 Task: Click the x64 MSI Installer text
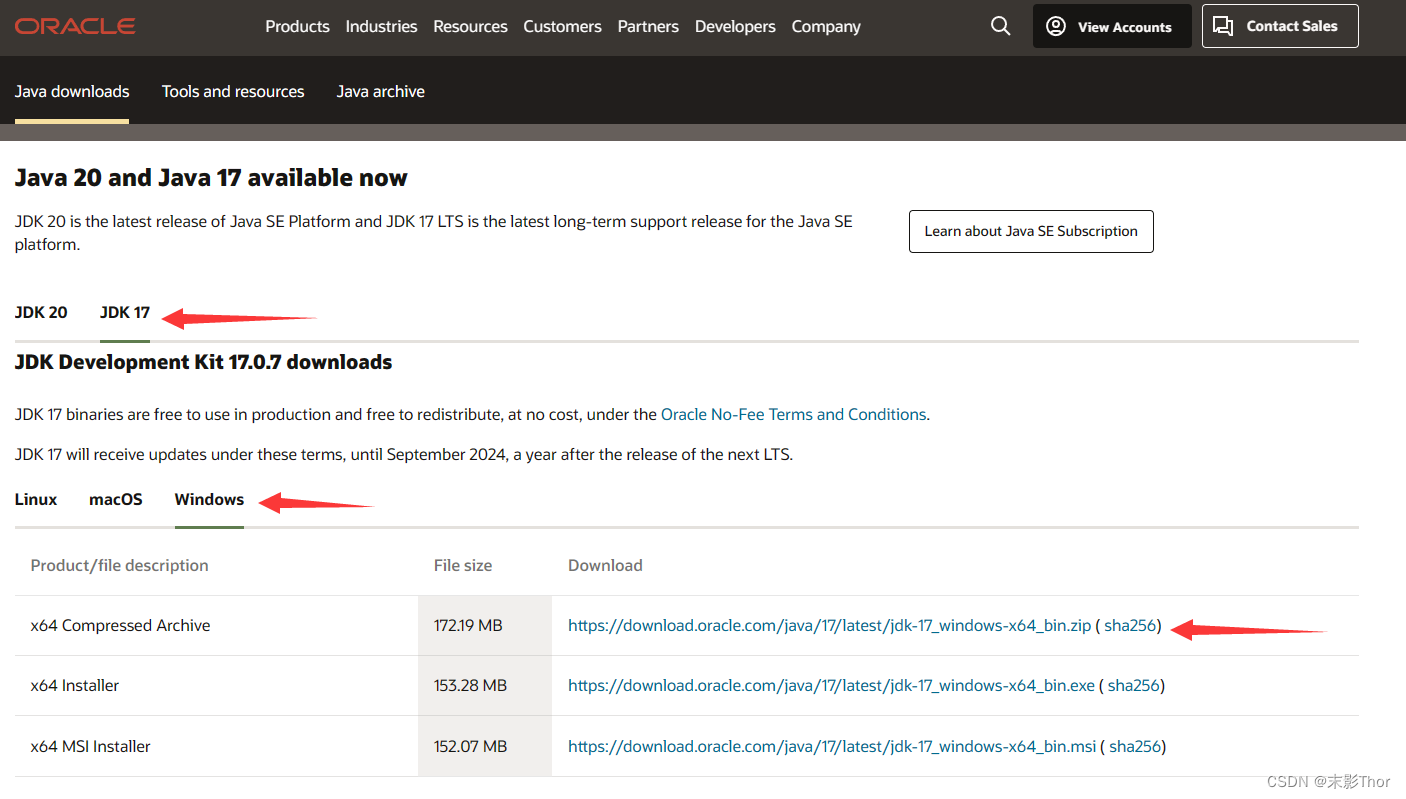(91, 746)
